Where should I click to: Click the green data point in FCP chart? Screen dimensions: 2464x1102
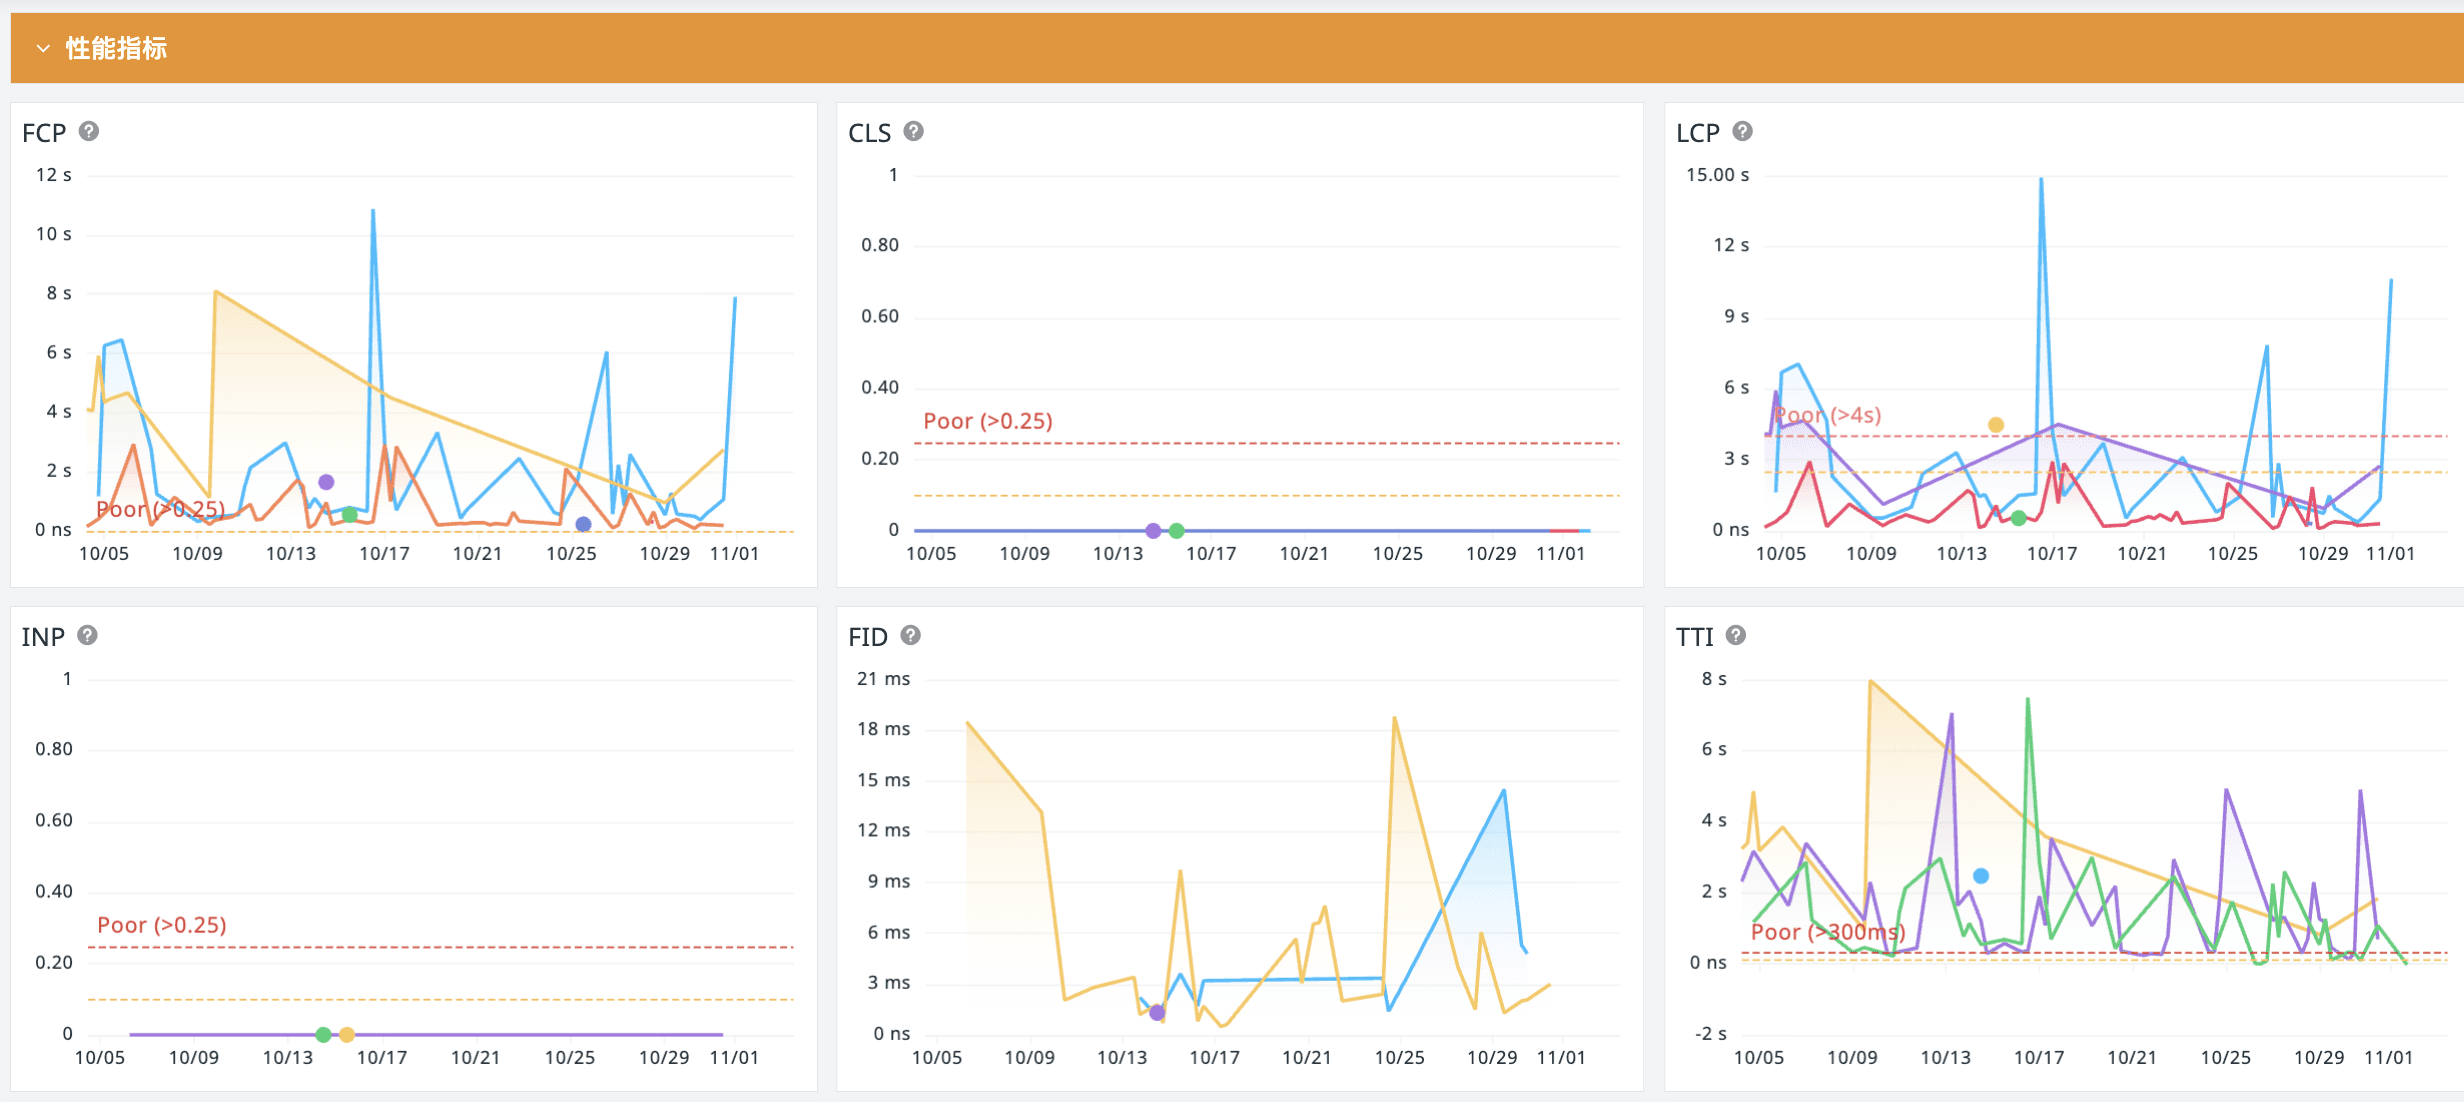click(x=349, y=515)
